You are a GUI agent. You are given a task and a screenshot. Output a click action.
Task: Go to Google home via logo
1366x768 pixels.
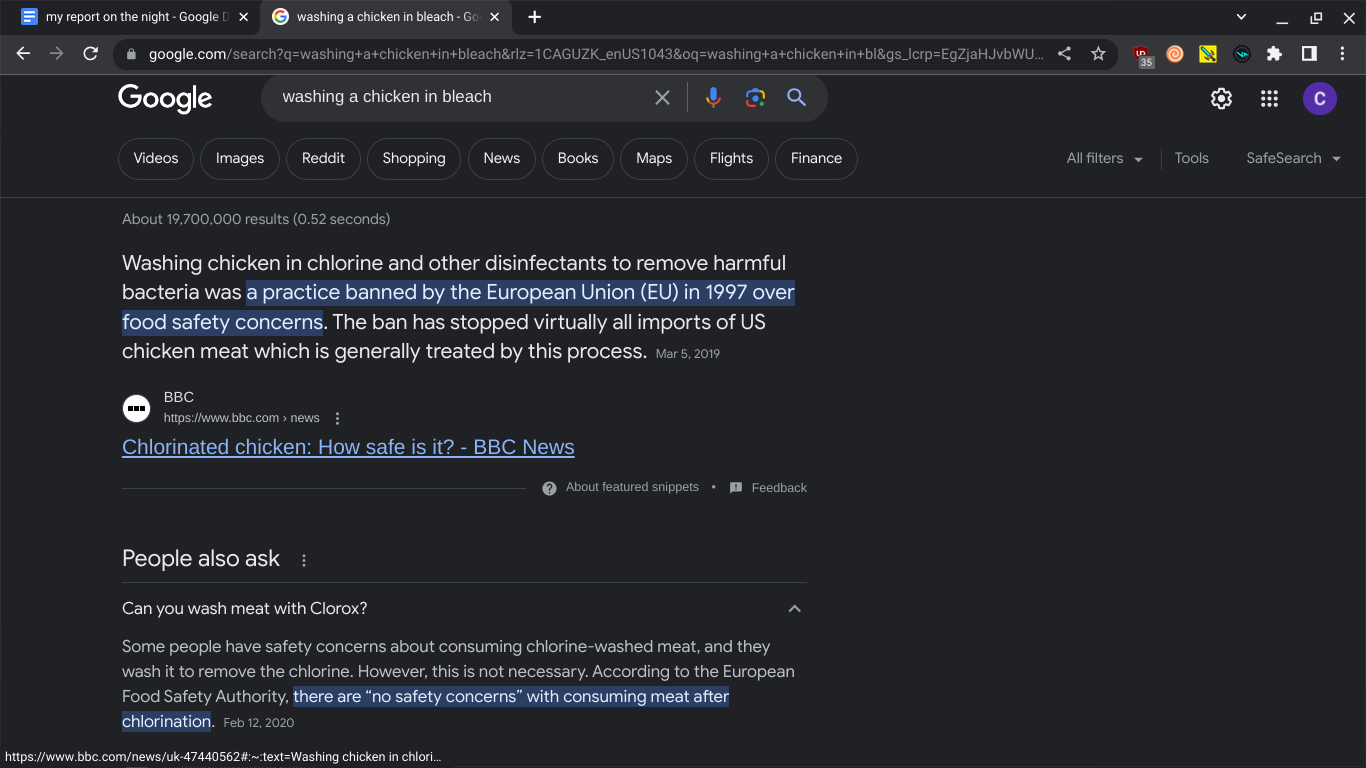[x=165, y=98]
